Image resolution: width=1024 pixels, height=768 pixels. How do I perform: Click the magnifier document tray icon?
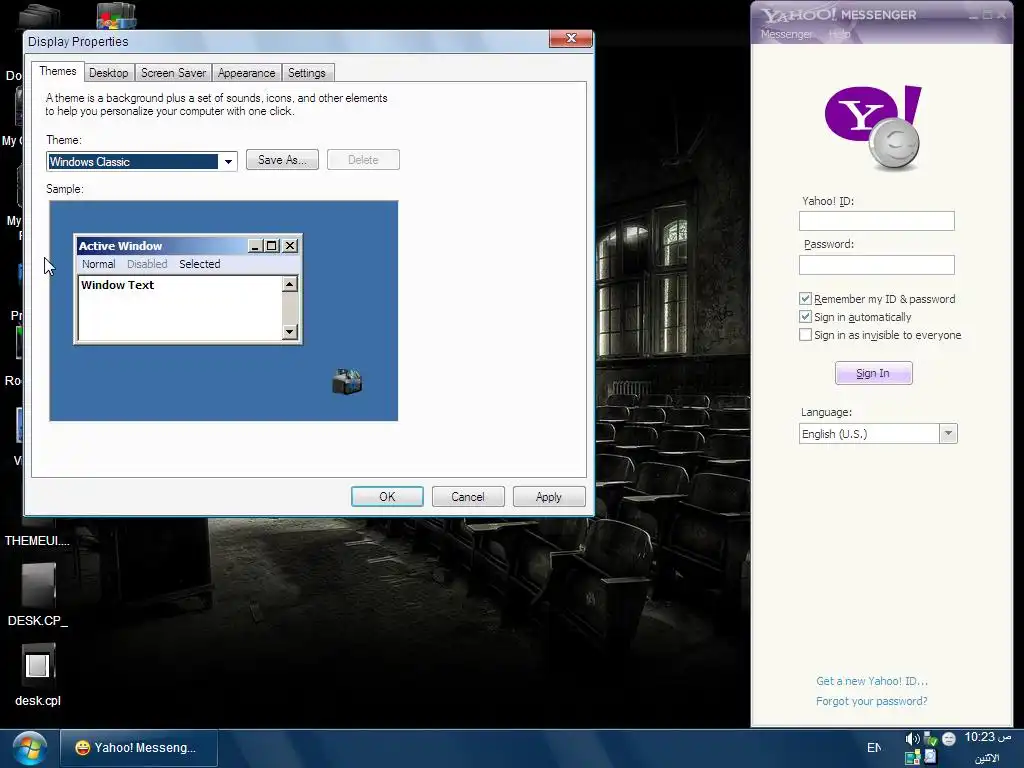(931, 758)
